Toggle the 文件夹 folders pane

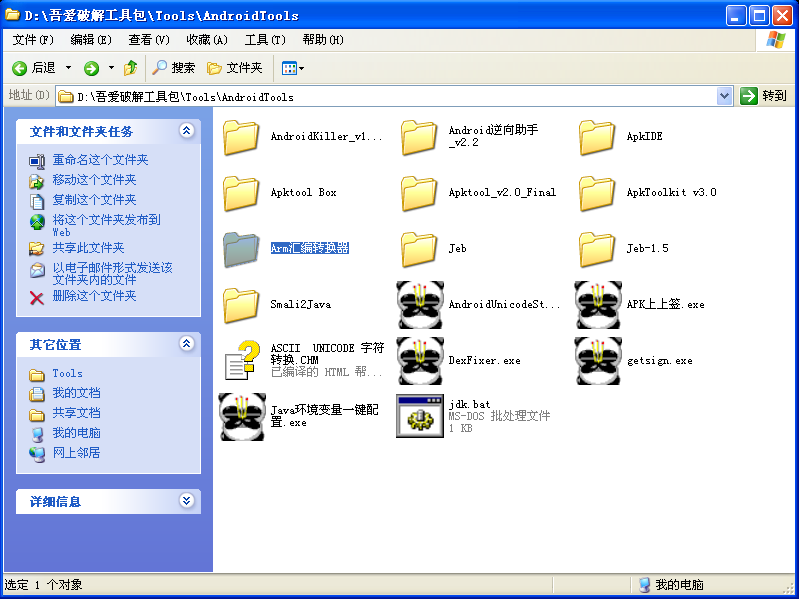click(235, 68)
